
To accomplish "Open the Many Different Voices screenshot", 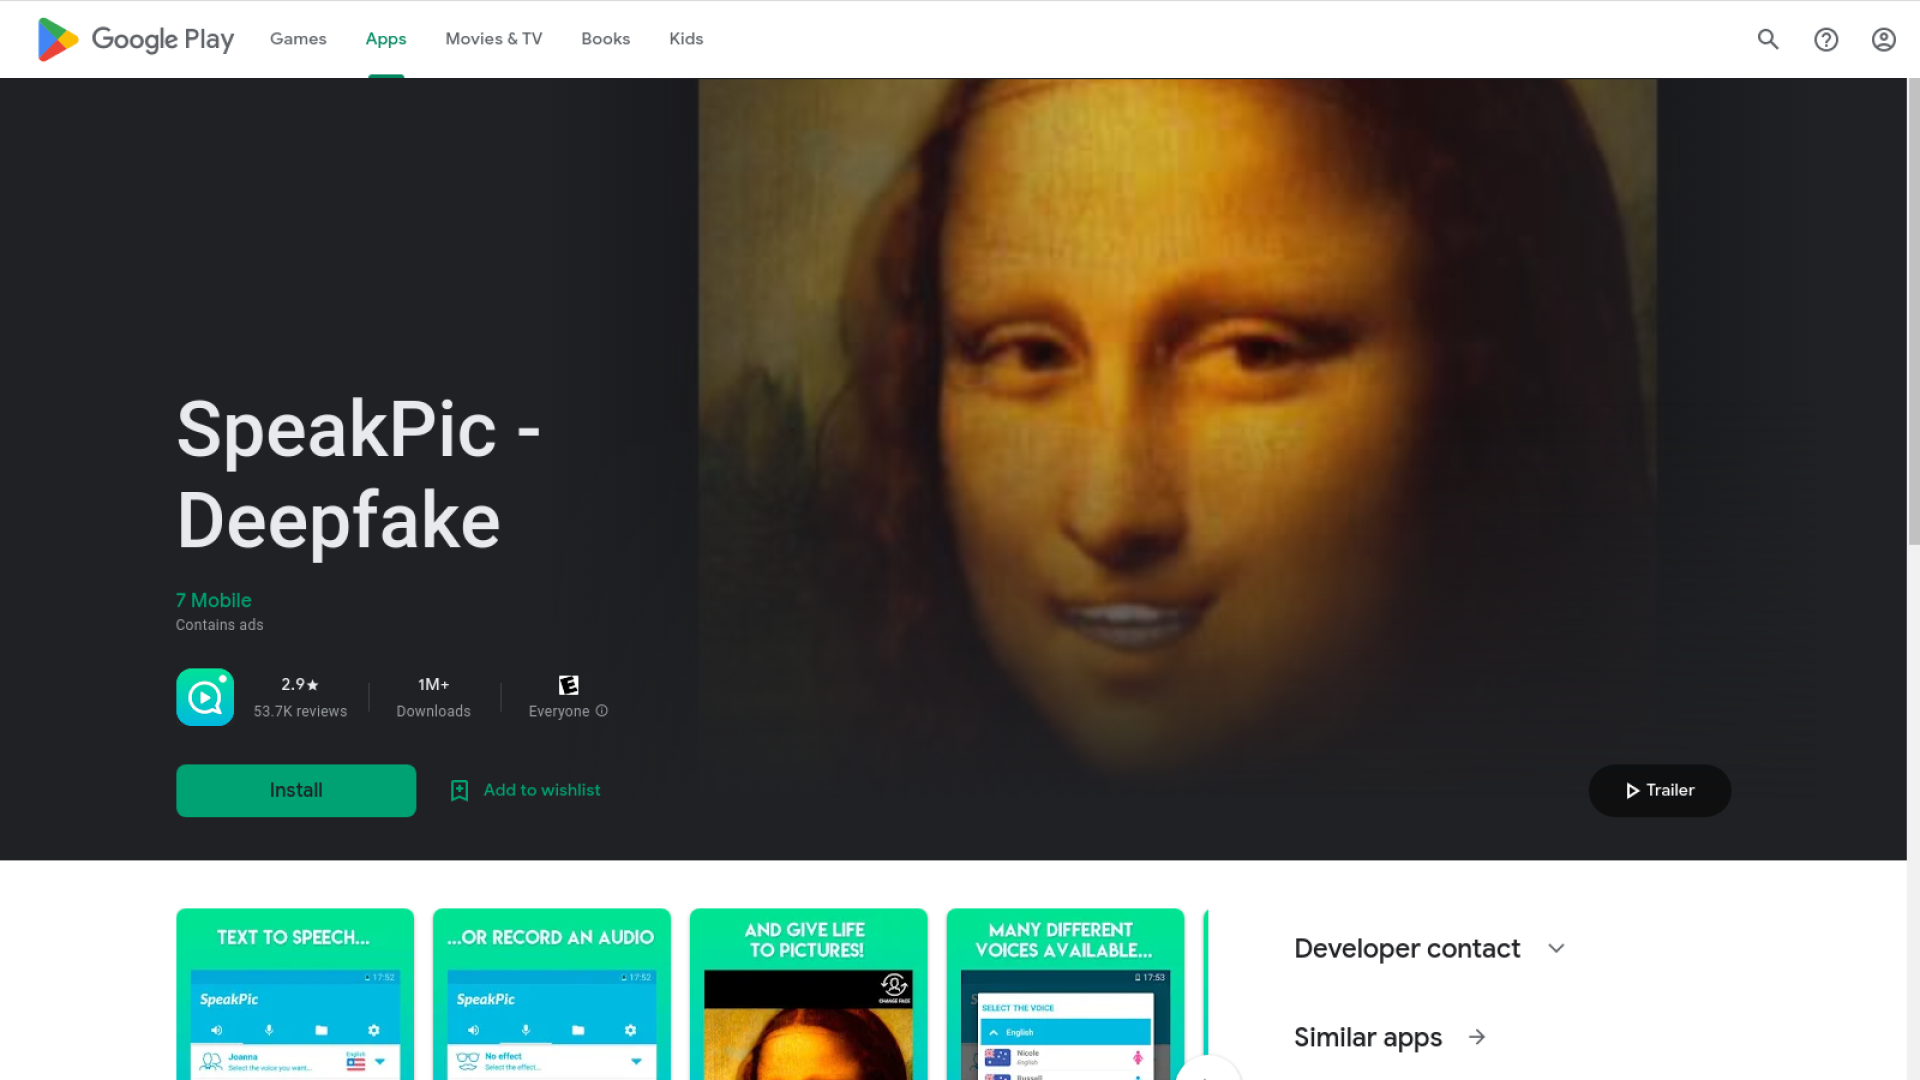I will click(1065, 994).
